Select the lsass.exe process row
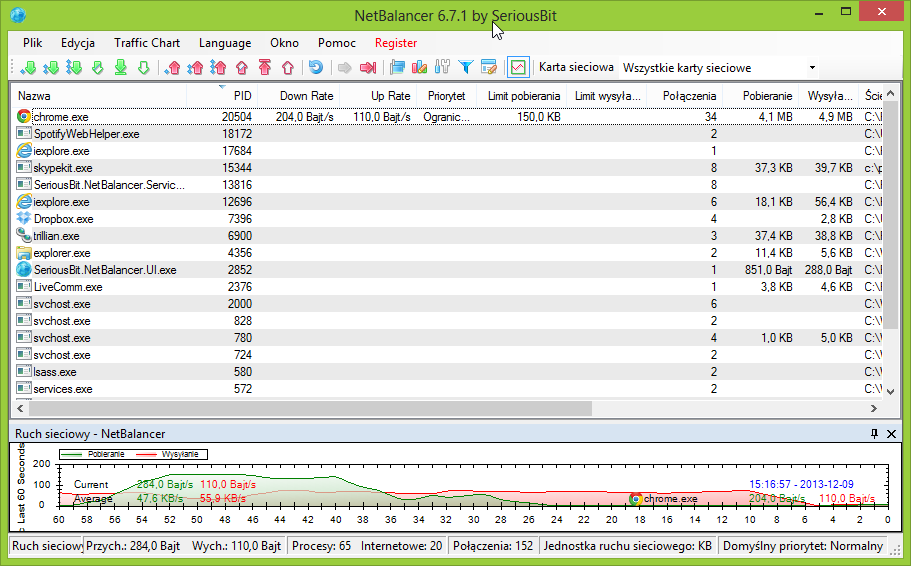The height and width of the screenshot is (566, 911). 447,372
